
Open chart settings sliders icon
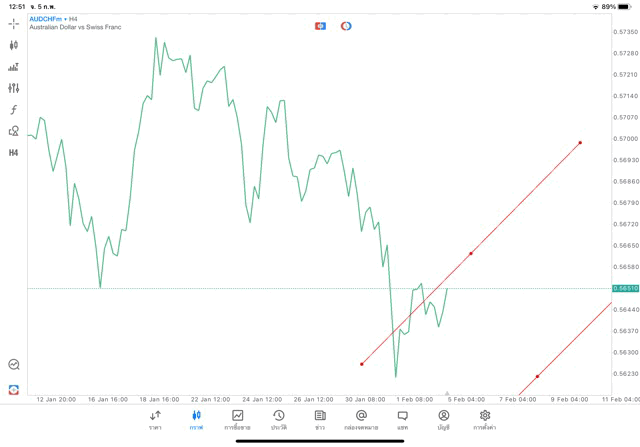pos(14,88)
